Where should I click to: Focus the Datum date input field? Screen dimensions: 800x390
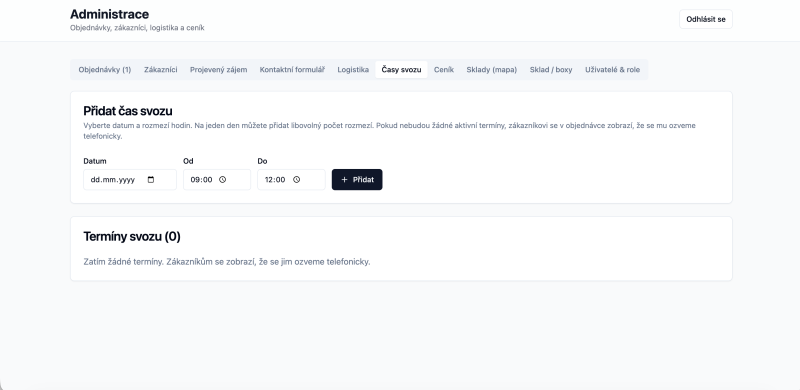[x=130, y=180]
